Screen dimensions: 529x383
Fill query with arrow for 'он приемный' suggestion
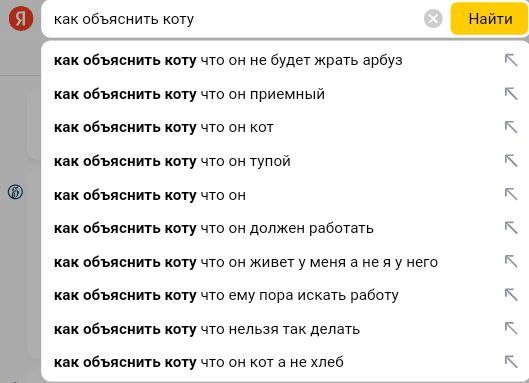[x=511, y=93]
